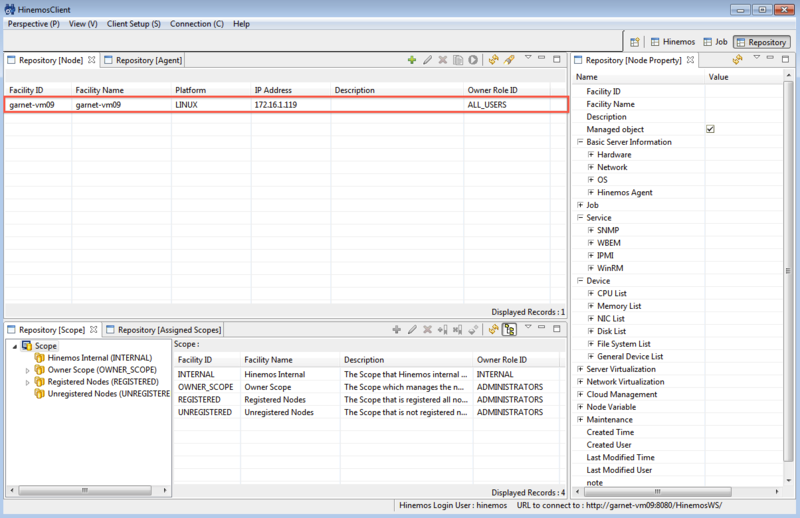Click the pencil Modify icon in Node view
The image size is (800, 518).
(428, 60)
